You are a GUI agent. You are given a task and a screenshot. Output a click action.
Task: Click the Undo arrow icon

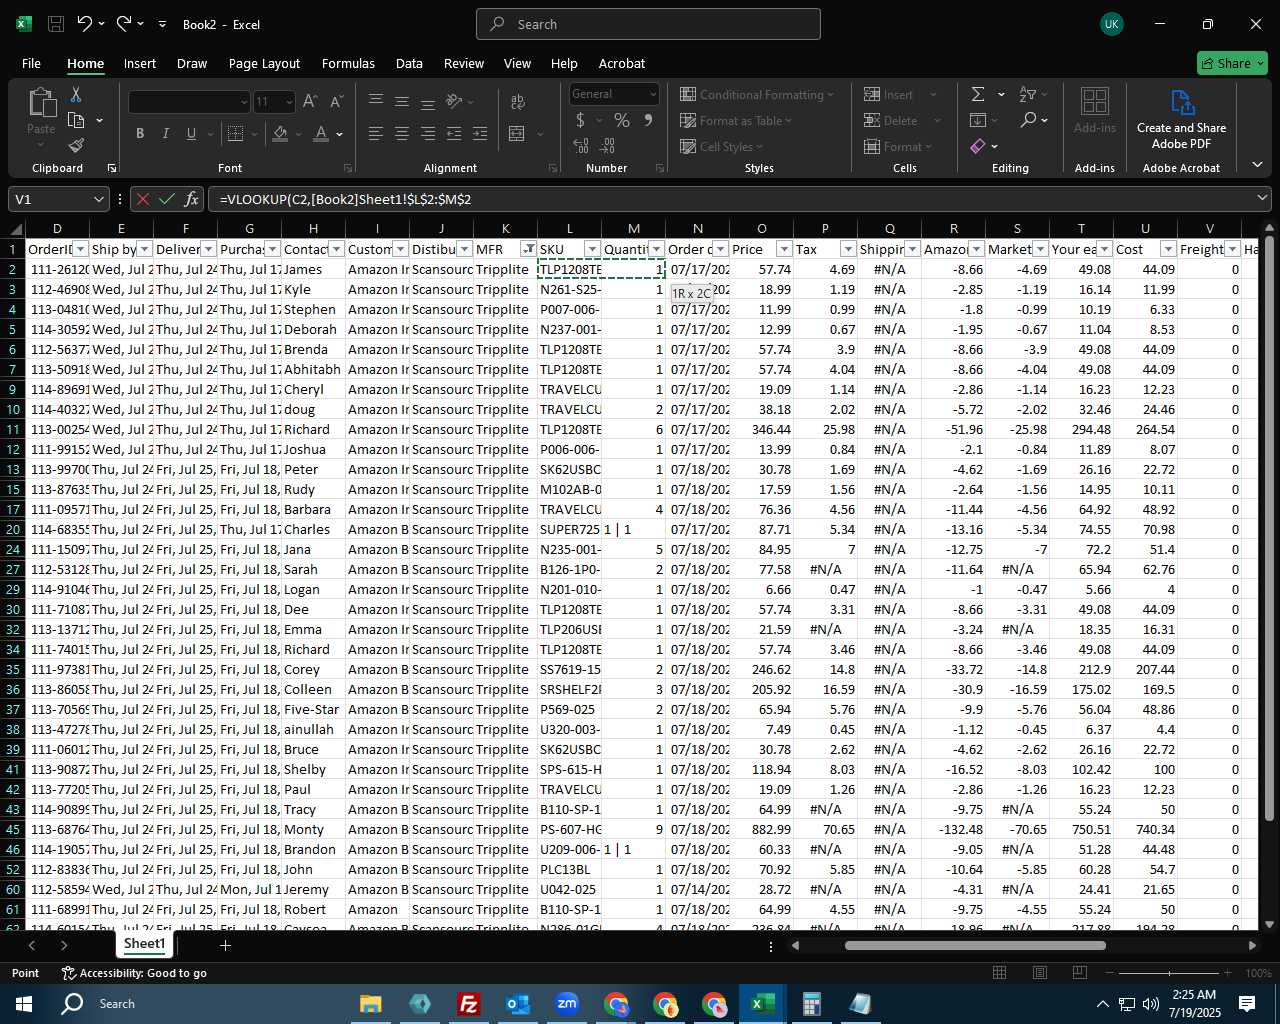click(x=85, y=24)
